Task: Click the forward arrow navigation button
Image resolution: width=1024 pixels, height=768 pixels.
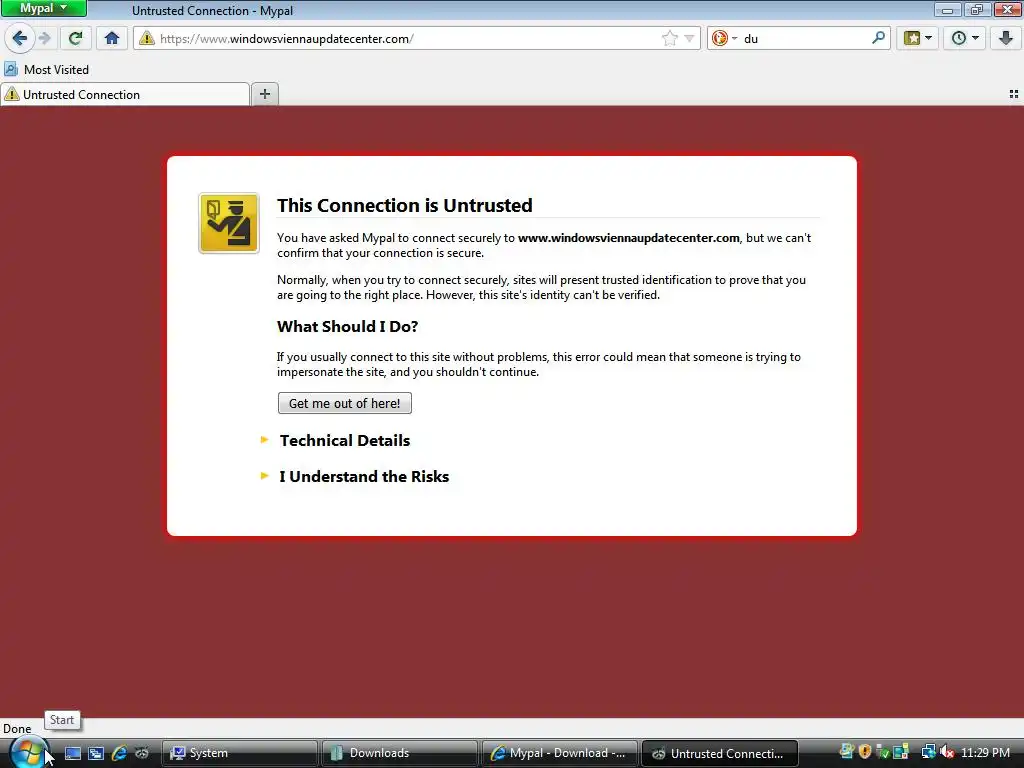Action: [44, 38]
